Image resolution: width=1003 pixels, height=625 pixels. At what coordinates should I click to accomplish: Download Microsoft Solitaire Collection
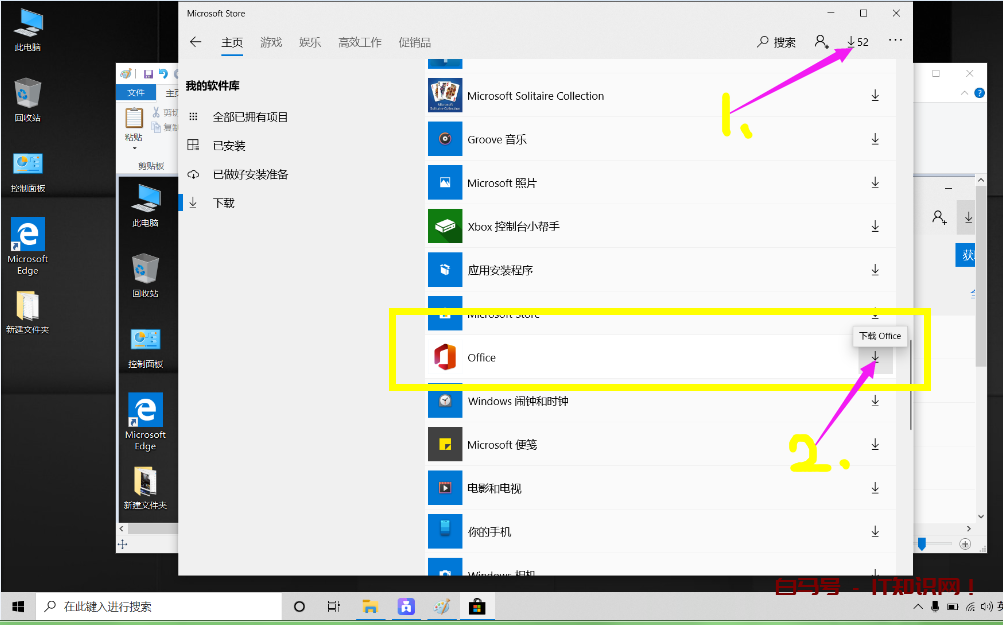875,96
